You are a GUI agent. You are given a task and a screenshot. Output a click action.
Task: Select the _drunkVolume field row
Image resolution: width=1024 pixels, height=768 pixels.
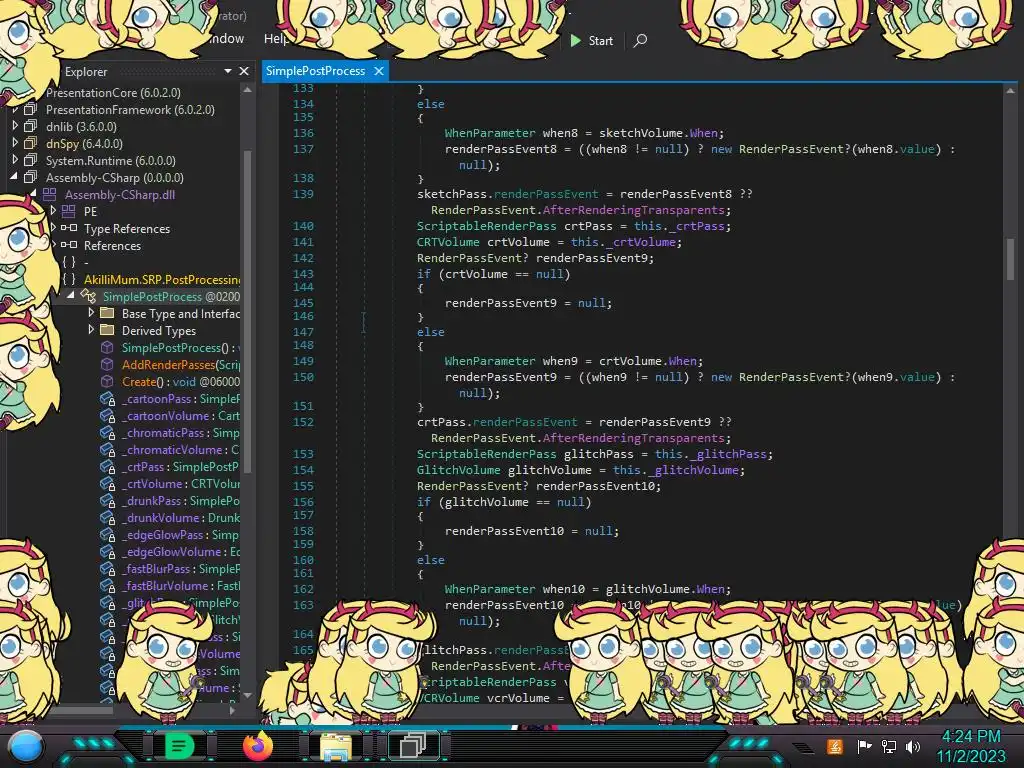coord(180,517)
